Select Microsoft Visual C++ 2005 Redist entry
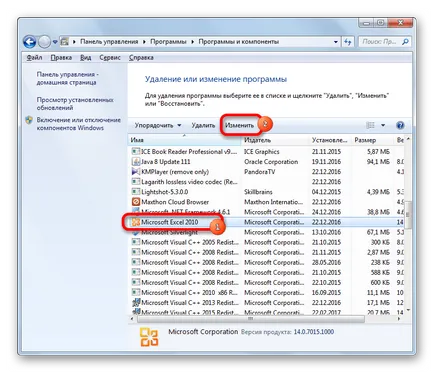Viewport: 434px width, 373px height. (190, 242)
